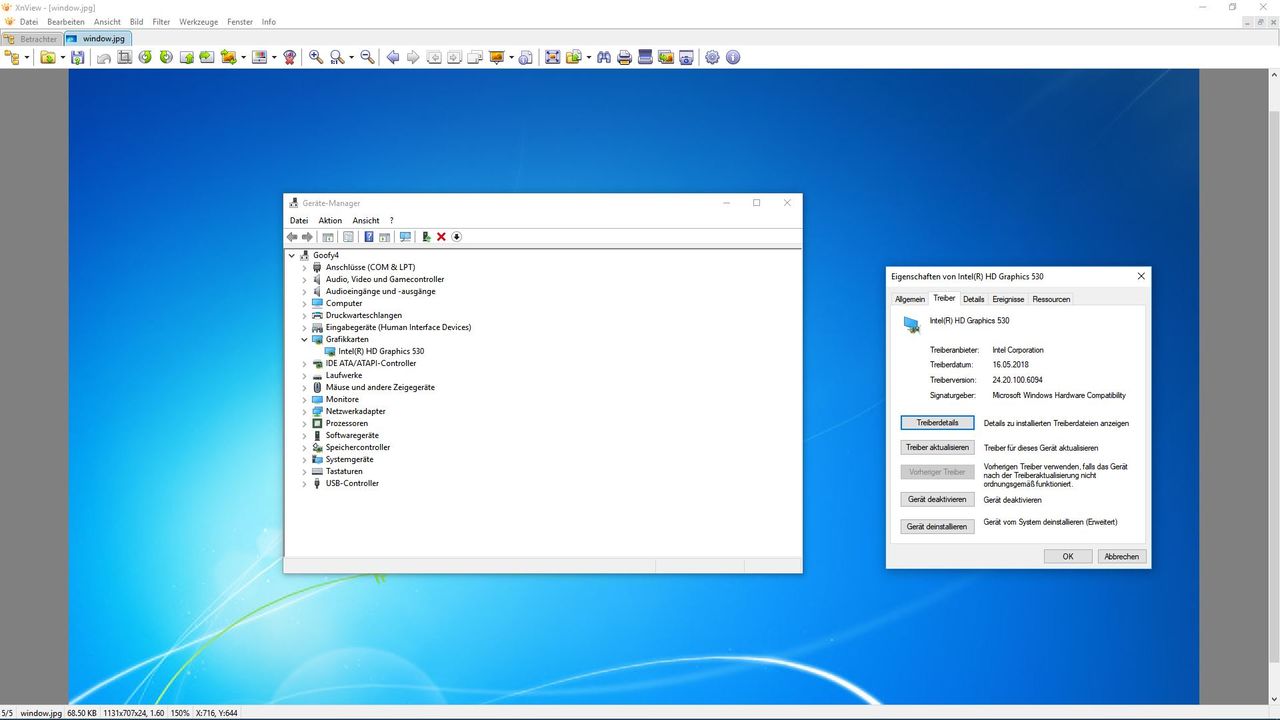Rotate image counter-clockwise with toolbar icon
This screenshot has width=1280, height=720.
(x=145, y=57)
